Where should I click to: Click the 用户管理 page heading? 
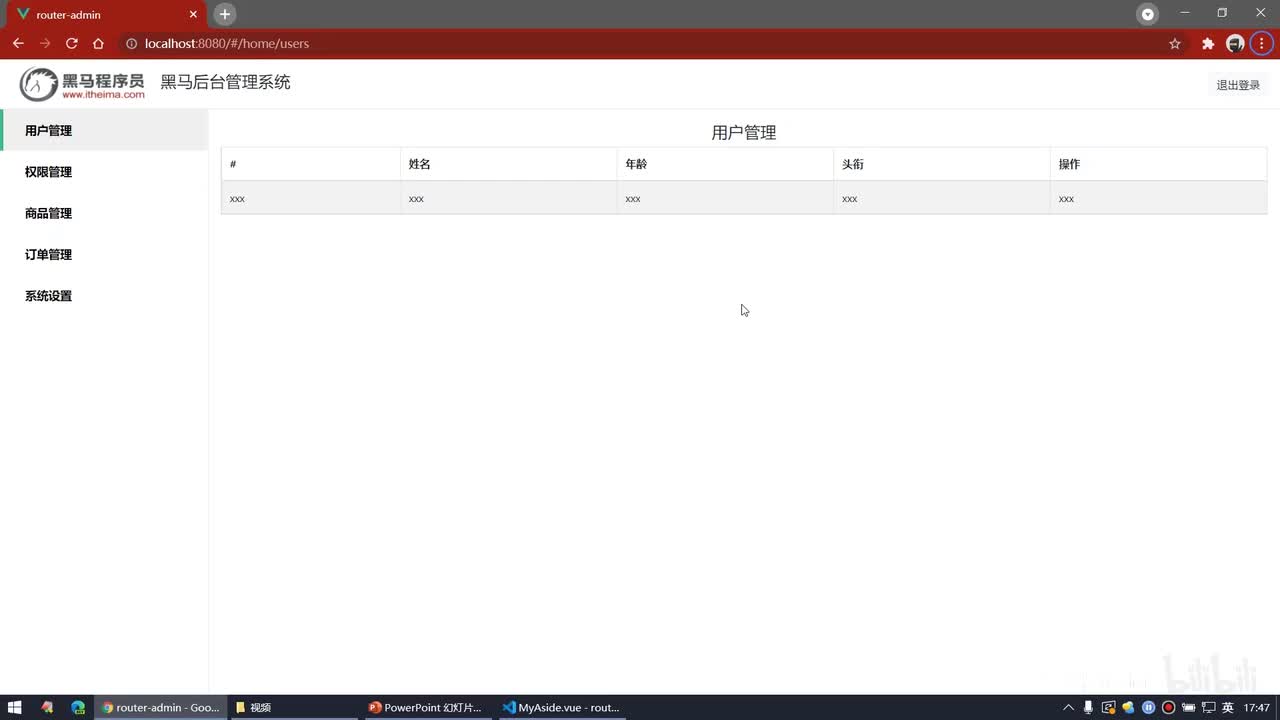pyautogui.click(x=744, y=132)
